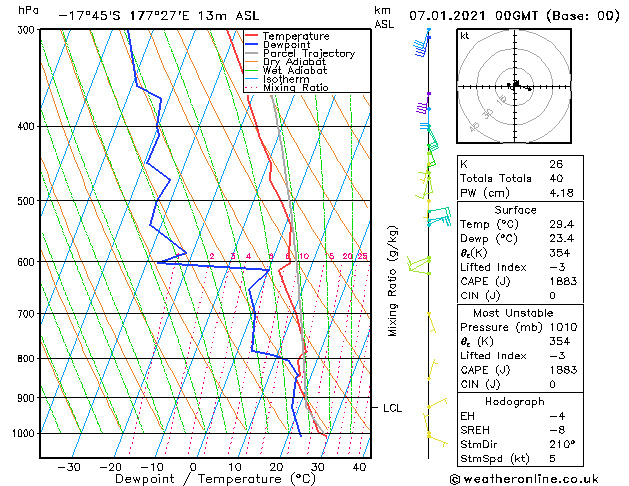Screen dimensions: 629x486
Task: Click the 700 hPa pressure label
Action: (28, 314)
